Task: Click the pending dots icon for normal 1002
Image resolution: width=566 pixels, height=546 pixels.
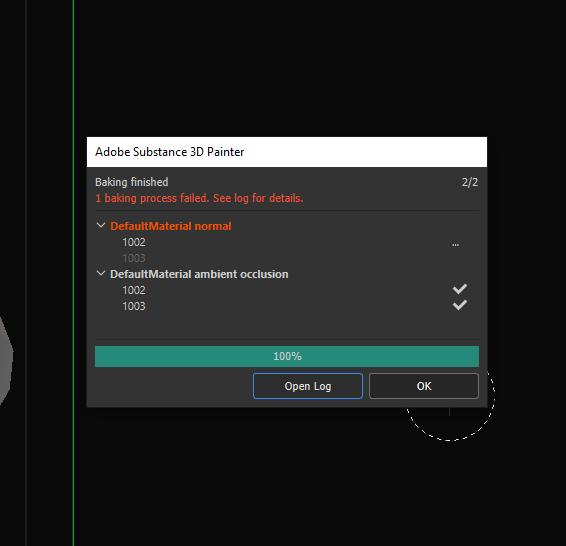Action: pos(456,245)
